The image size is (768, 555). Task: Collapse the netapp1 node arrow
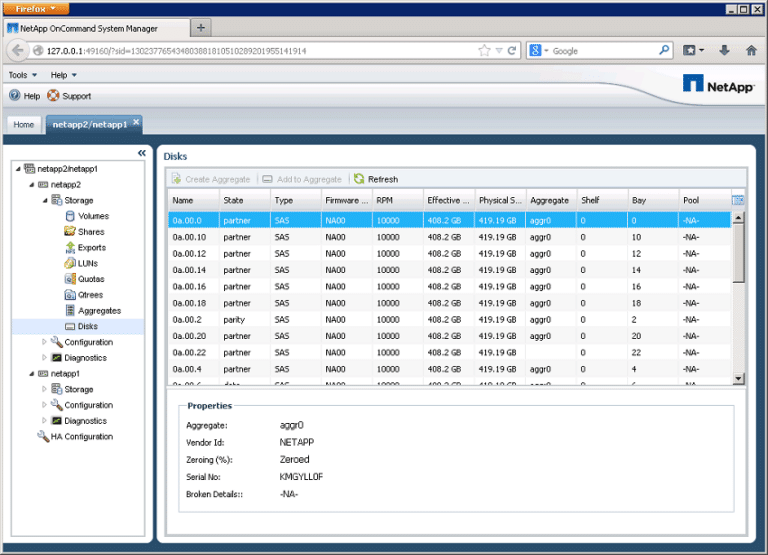(32, 373)
